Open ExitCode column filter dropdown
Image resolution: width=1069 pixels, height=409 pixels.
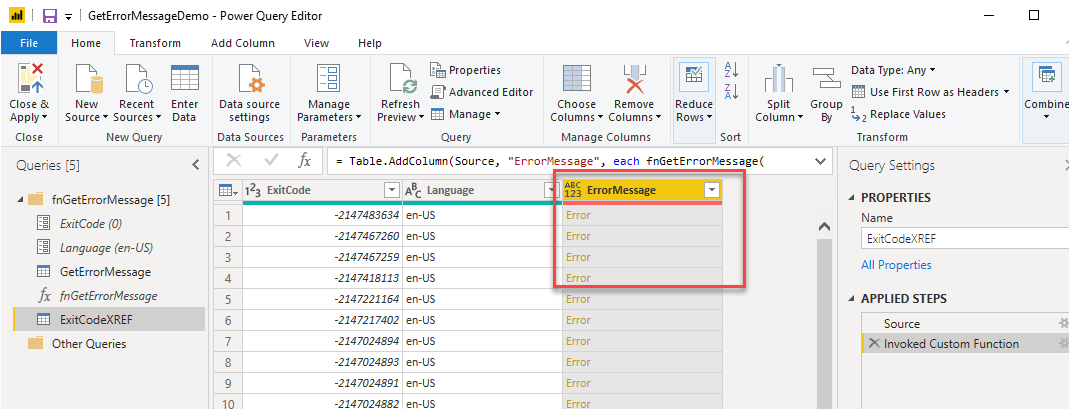tap(392, 190)
